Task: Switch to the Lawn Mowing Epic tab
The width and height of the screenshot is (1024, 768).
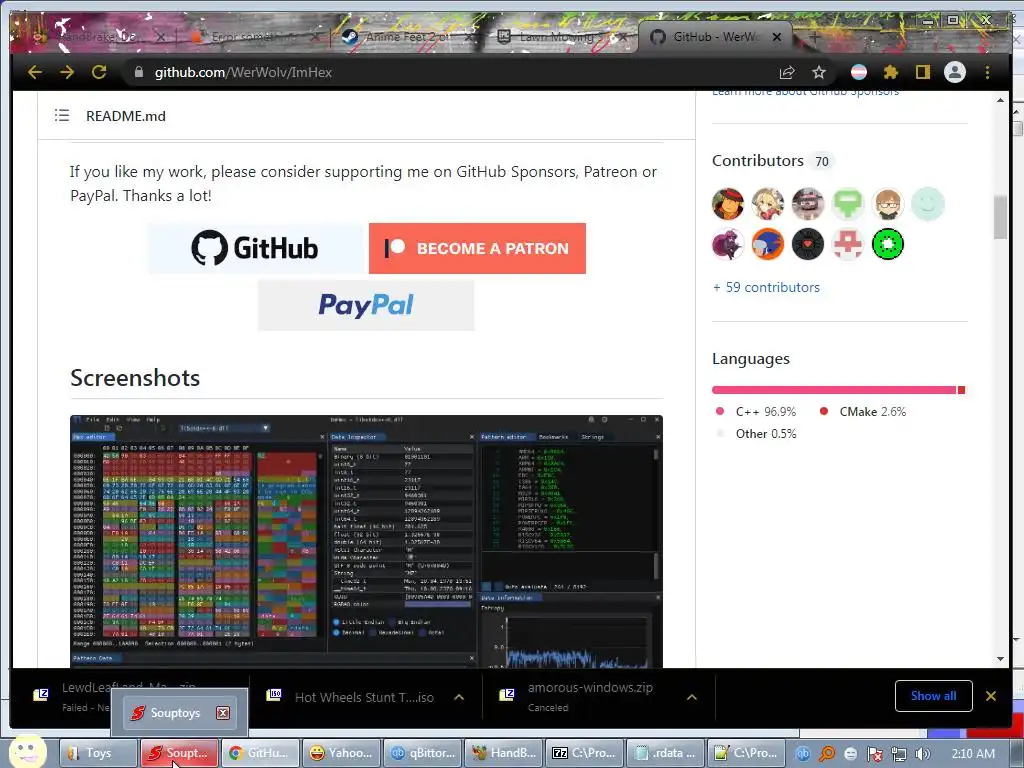Action: [562, 37]
